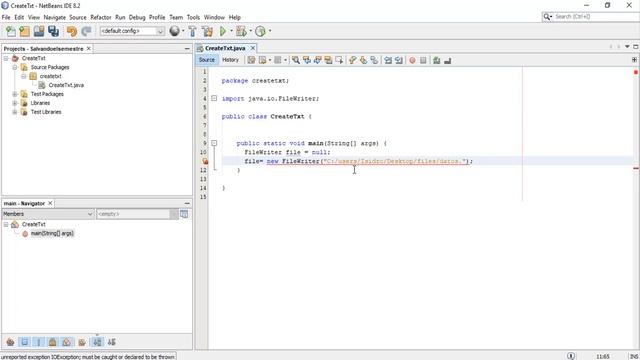
Task: Click the Shift Line Right icon
Action: (399, 60)
